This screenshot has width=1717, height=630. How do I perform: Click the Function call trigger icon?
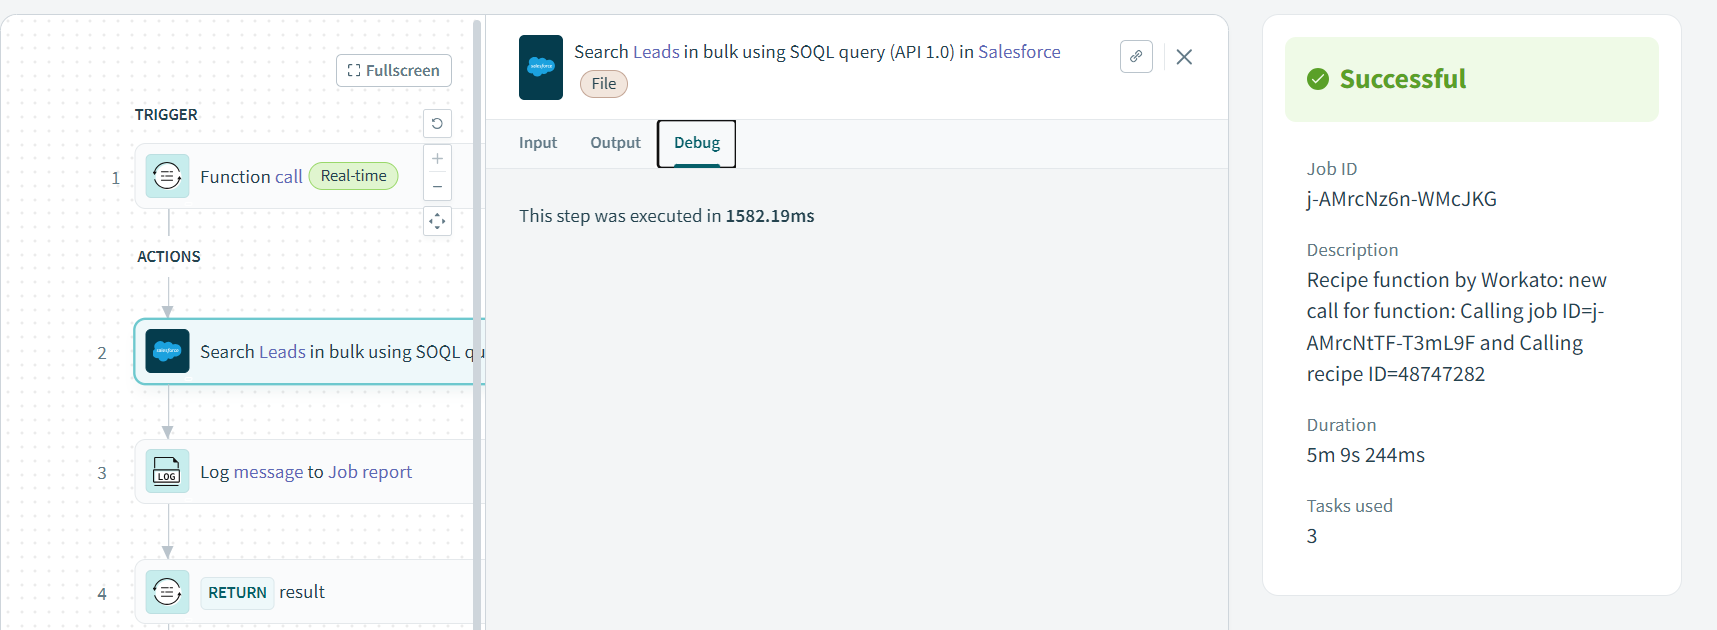(x=167, y=177)
